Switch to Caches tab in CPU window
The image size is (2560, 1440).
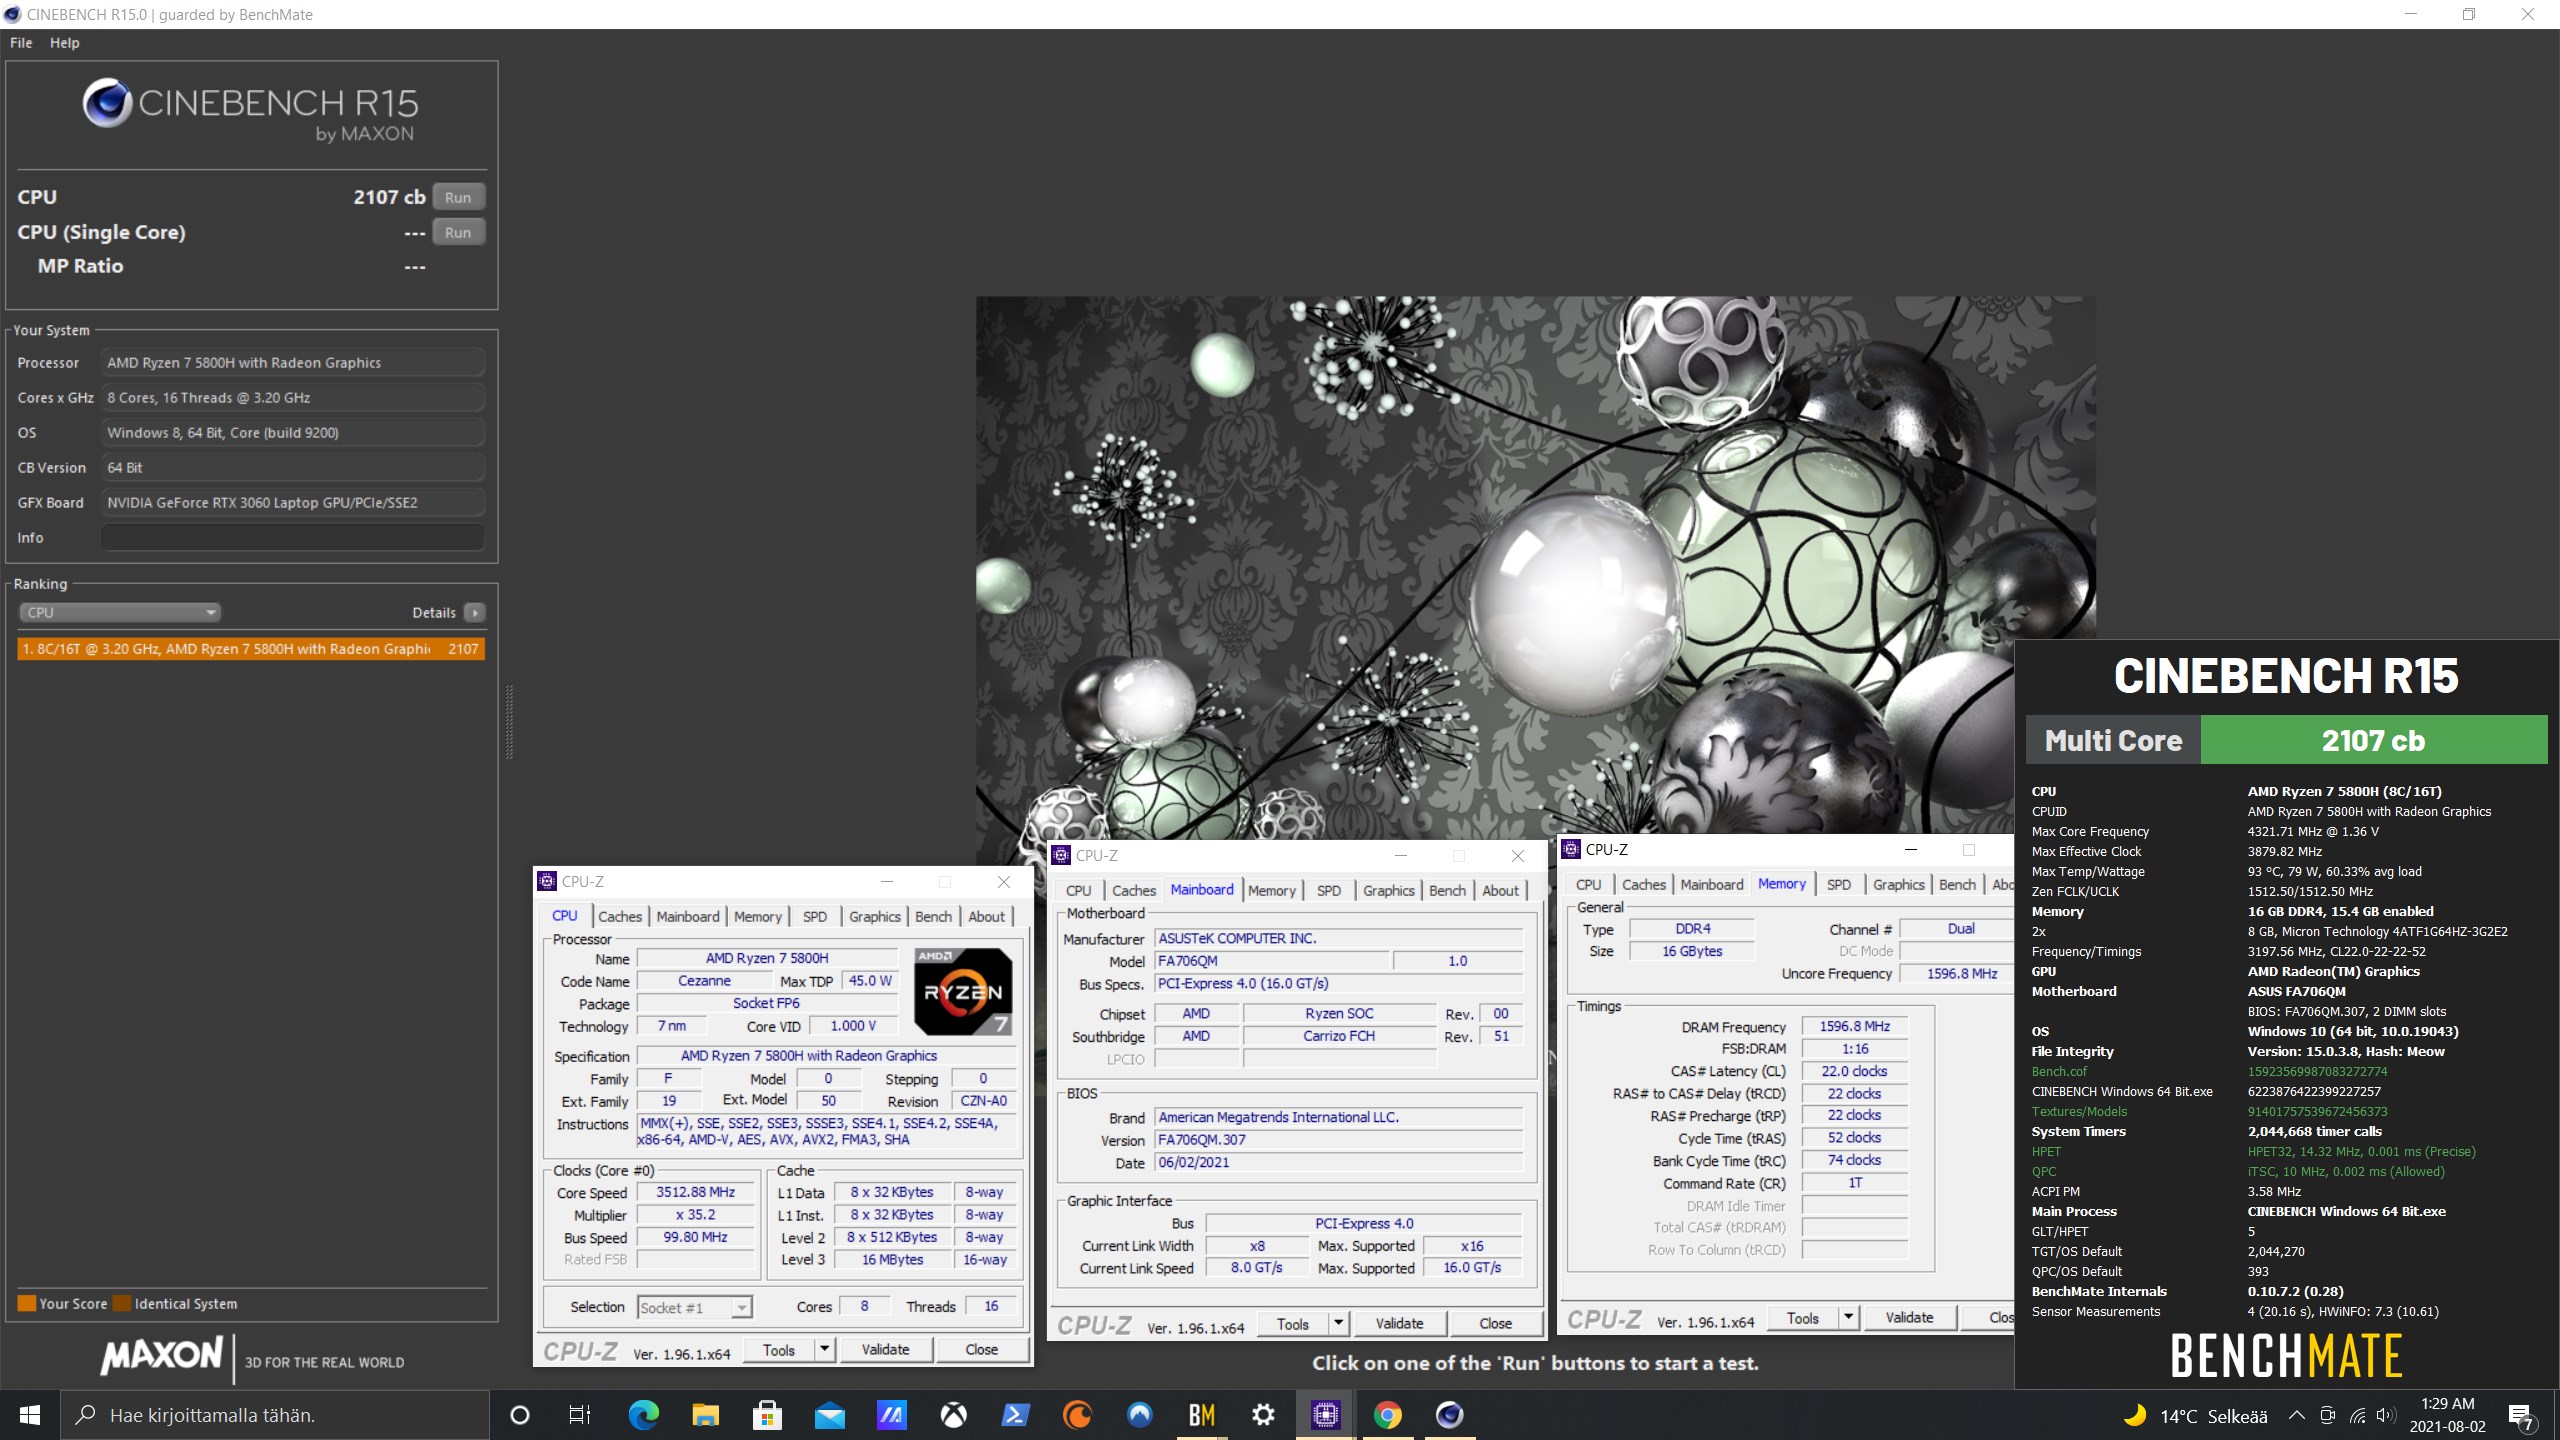(x=620, y=916)
